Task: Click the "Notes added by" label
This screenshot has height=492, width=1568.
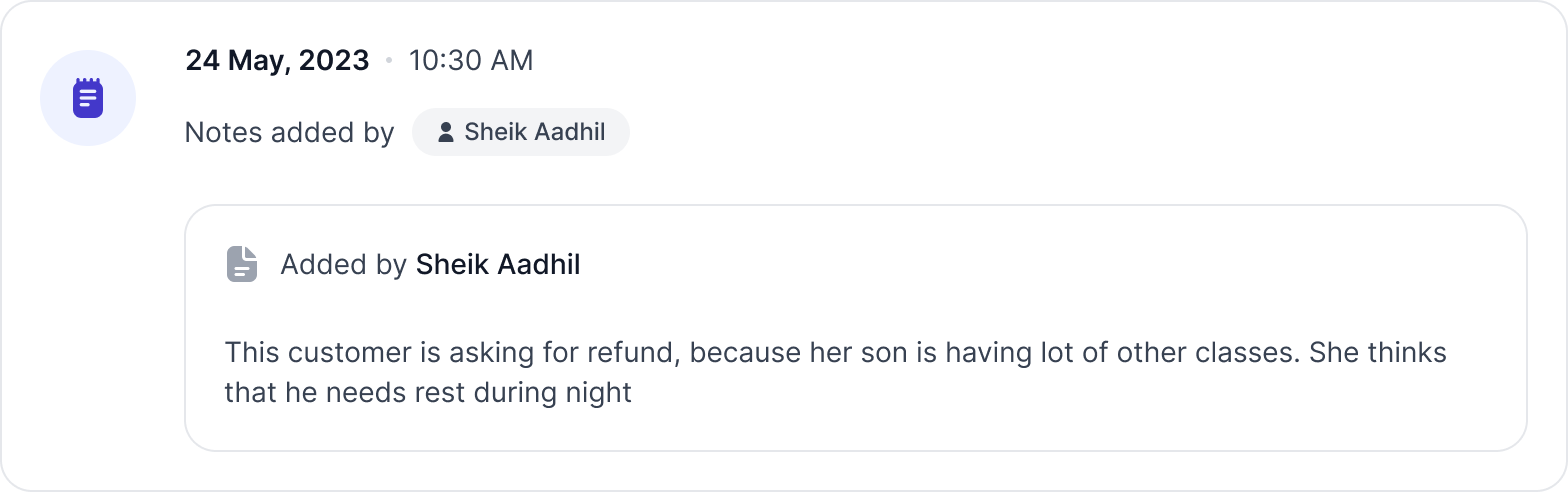Action: [x=289, y=132]
